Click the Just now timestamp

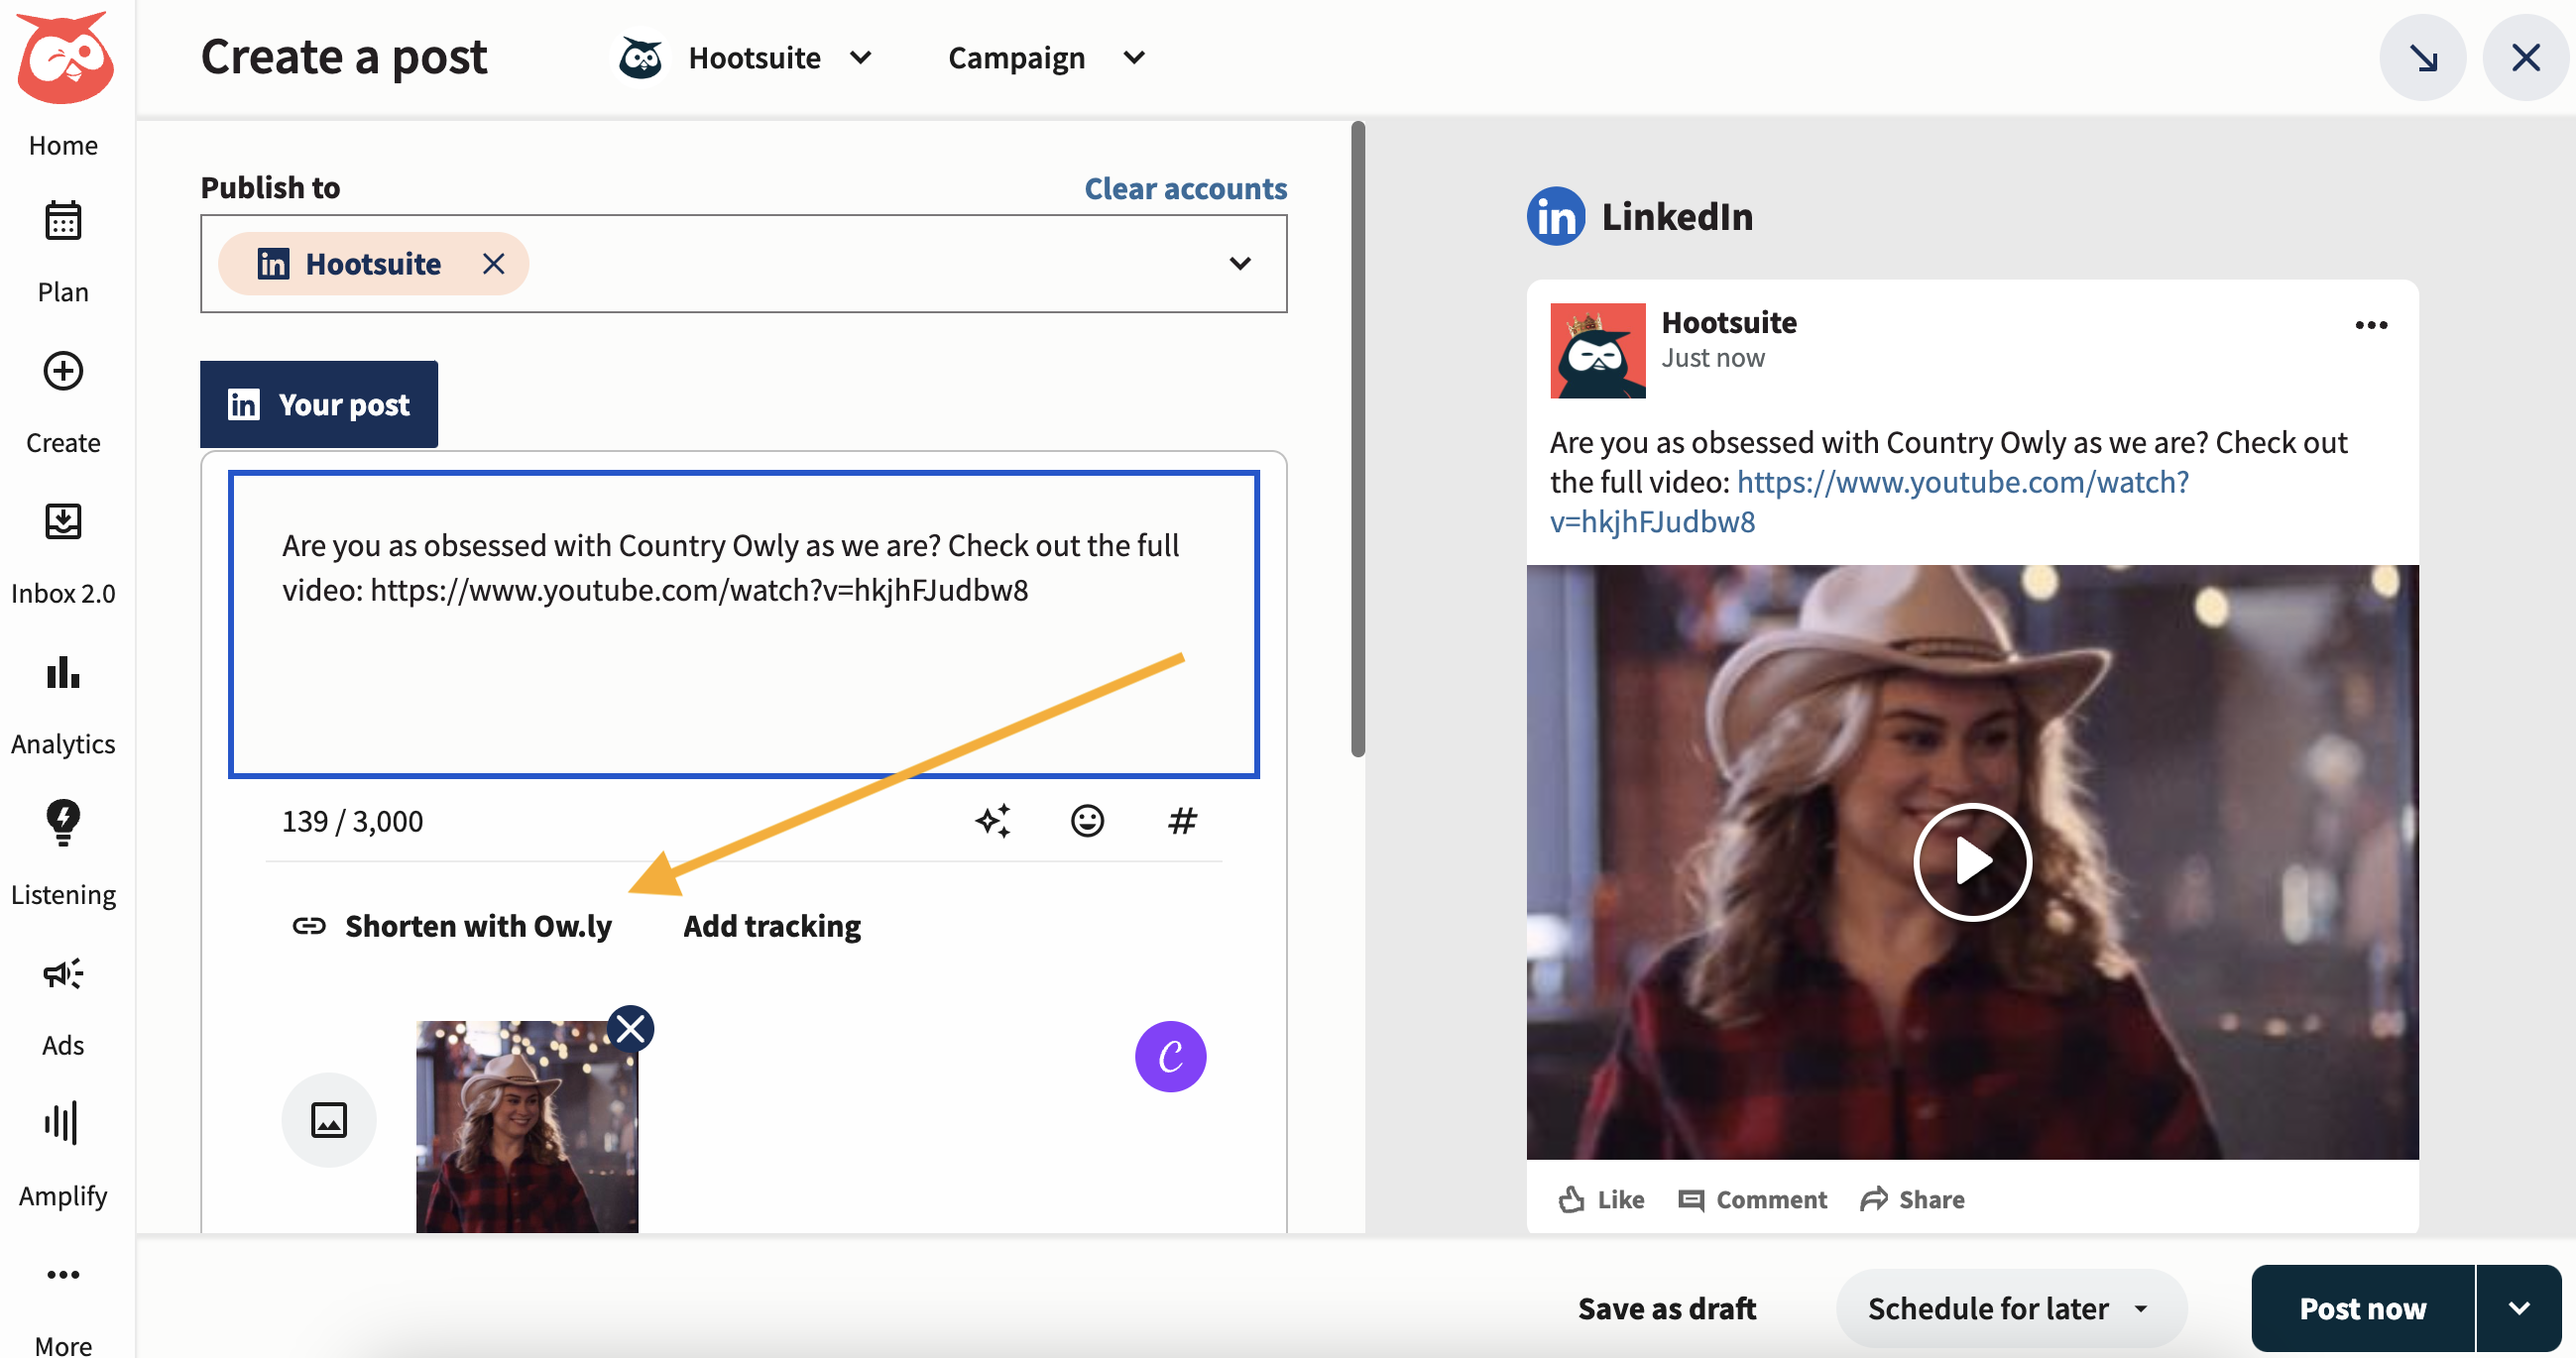tap(1712, 358)
